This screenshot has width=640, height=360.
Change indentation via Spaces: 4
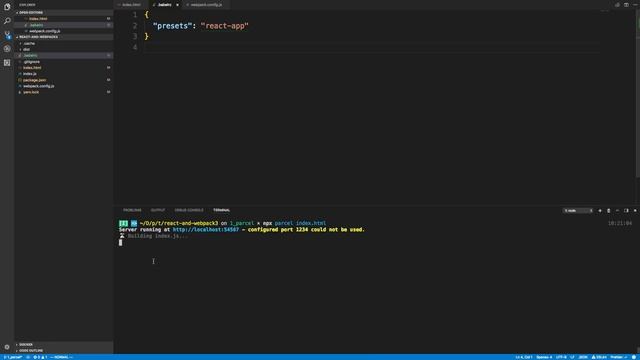coord(544,357)
